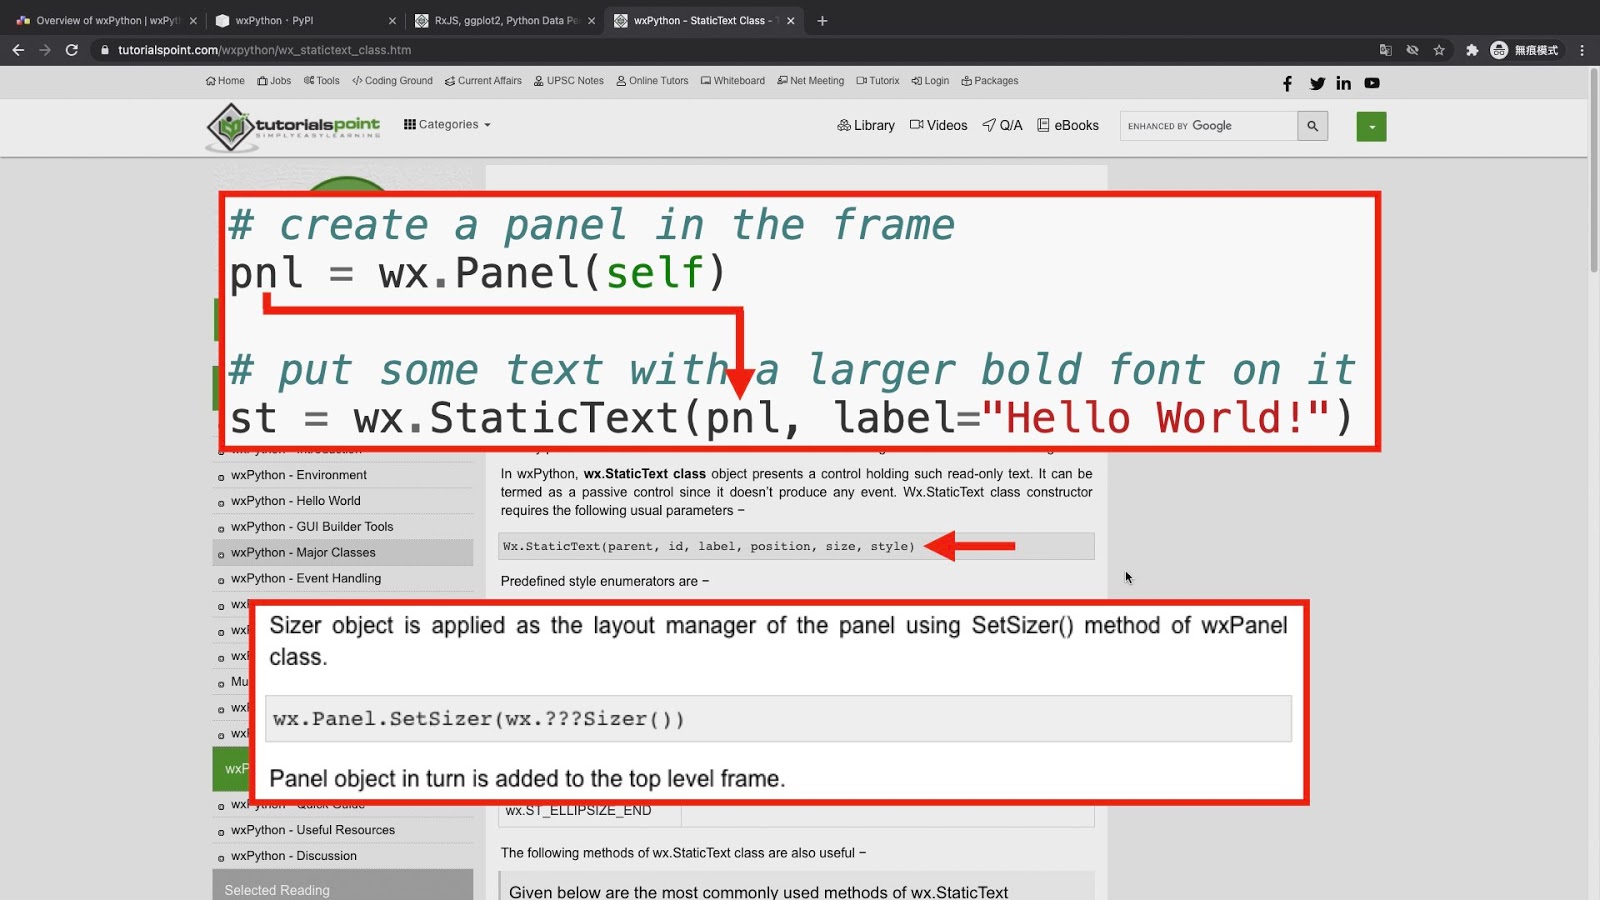Close the RxJS, ggplot2 tab
This screenshot has width=1600, height=900.
[591, 20]
